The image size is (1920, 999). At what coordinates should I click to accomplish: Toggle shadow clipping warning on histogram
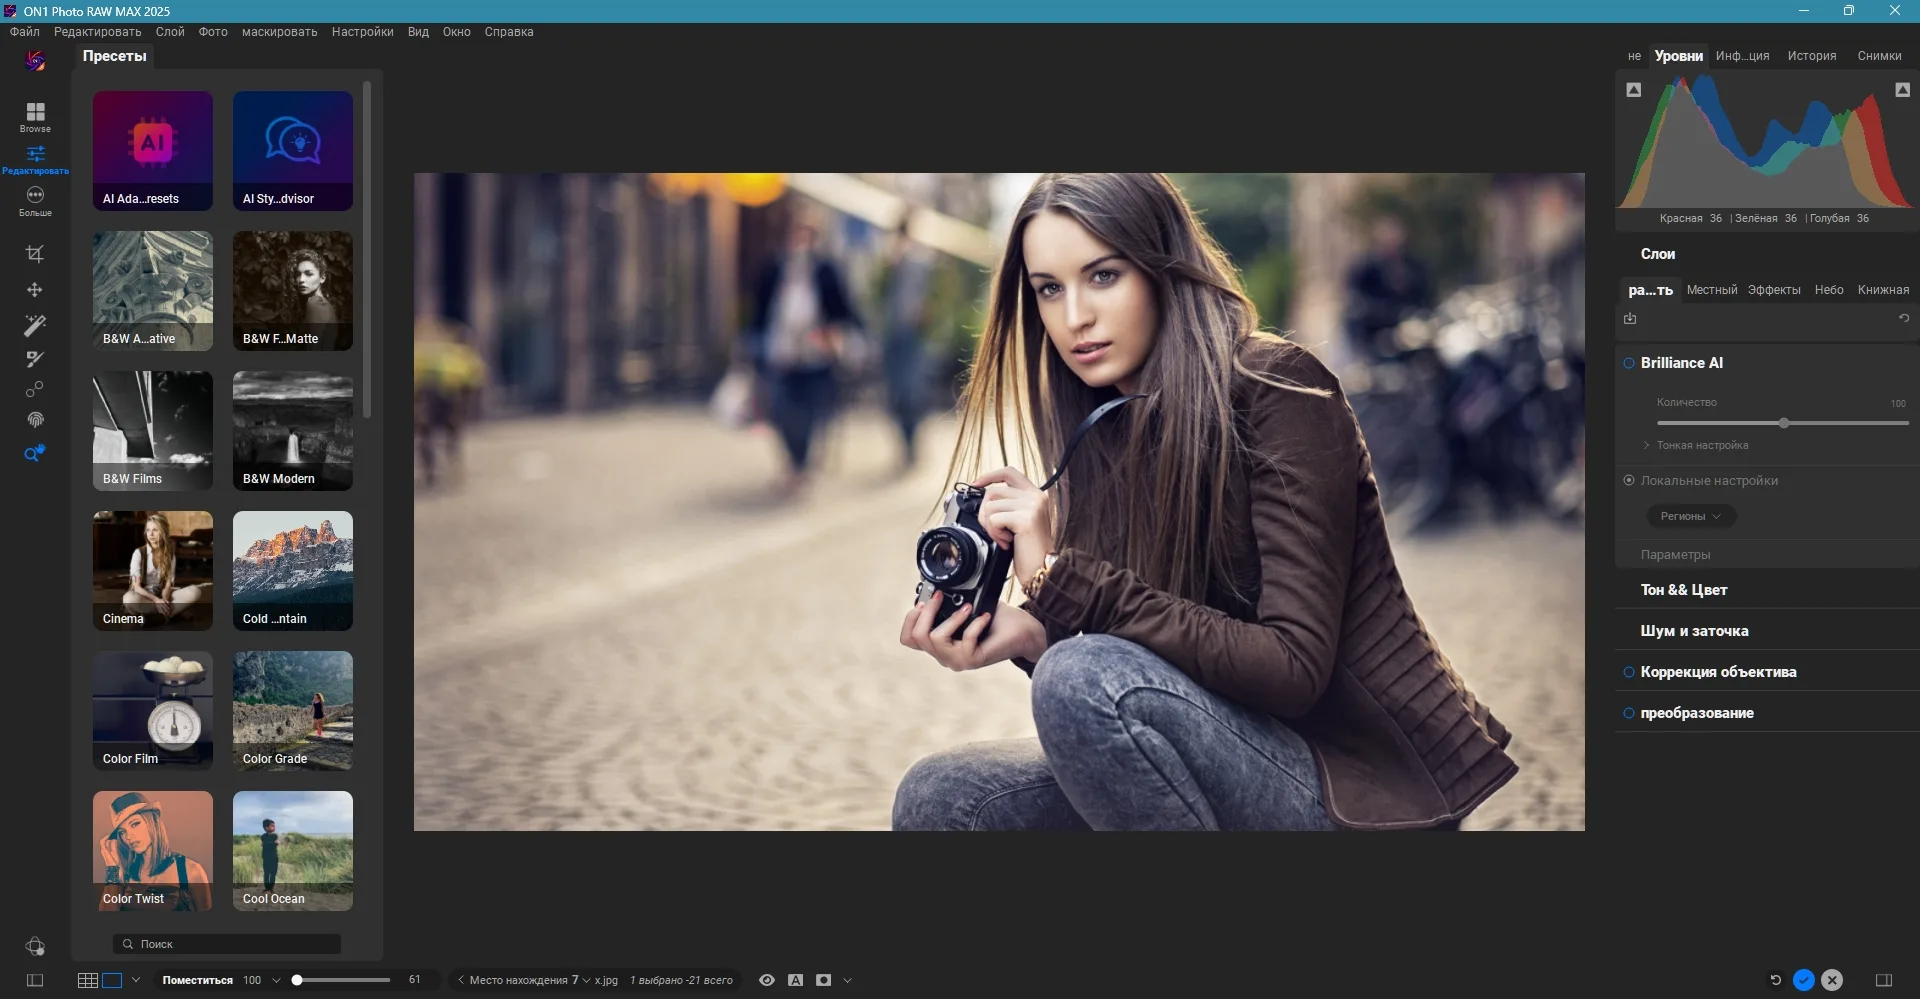1634,90
